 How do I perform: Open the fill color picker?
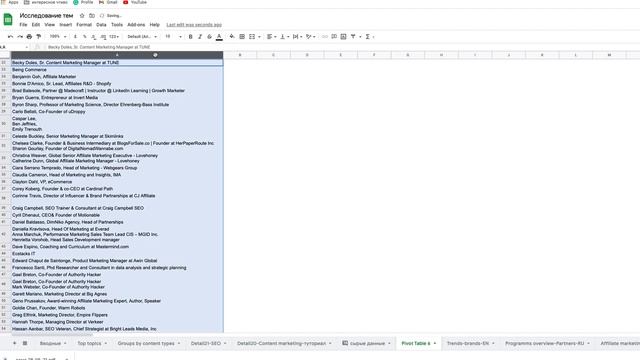[x=232, y=37]
